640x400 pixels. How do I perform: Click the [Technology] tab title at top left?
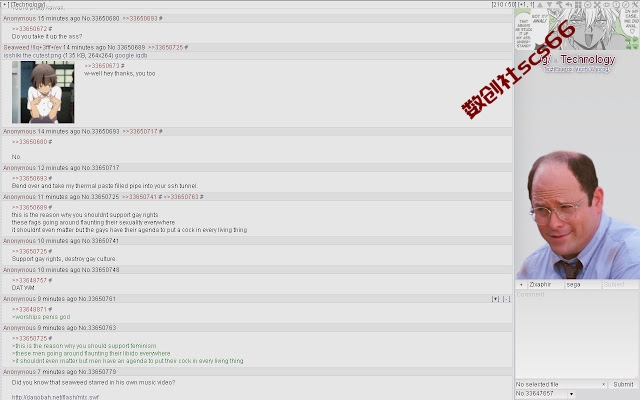[27, 4]
